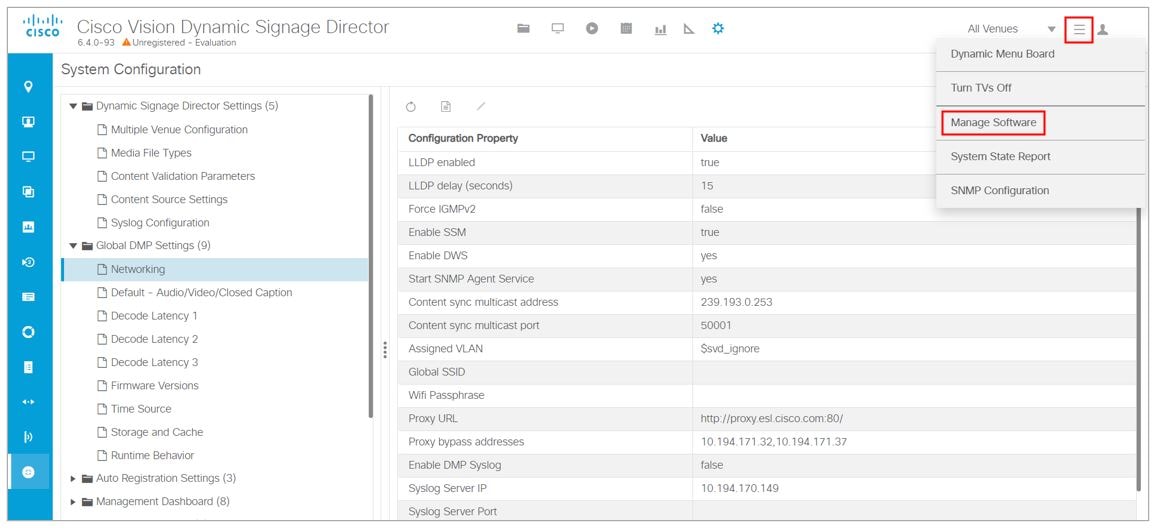Open the Firmware Versions tree item
Screen dimensions: 1157x530
point(154,386)
